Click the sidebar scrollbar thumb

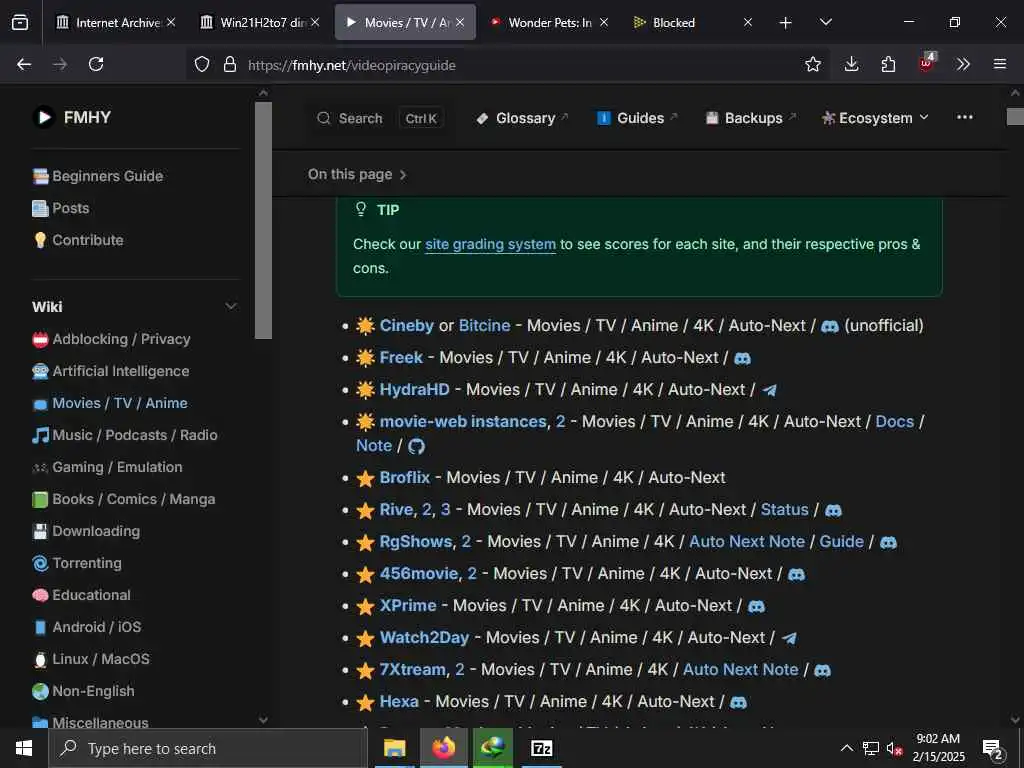point(263,220)
